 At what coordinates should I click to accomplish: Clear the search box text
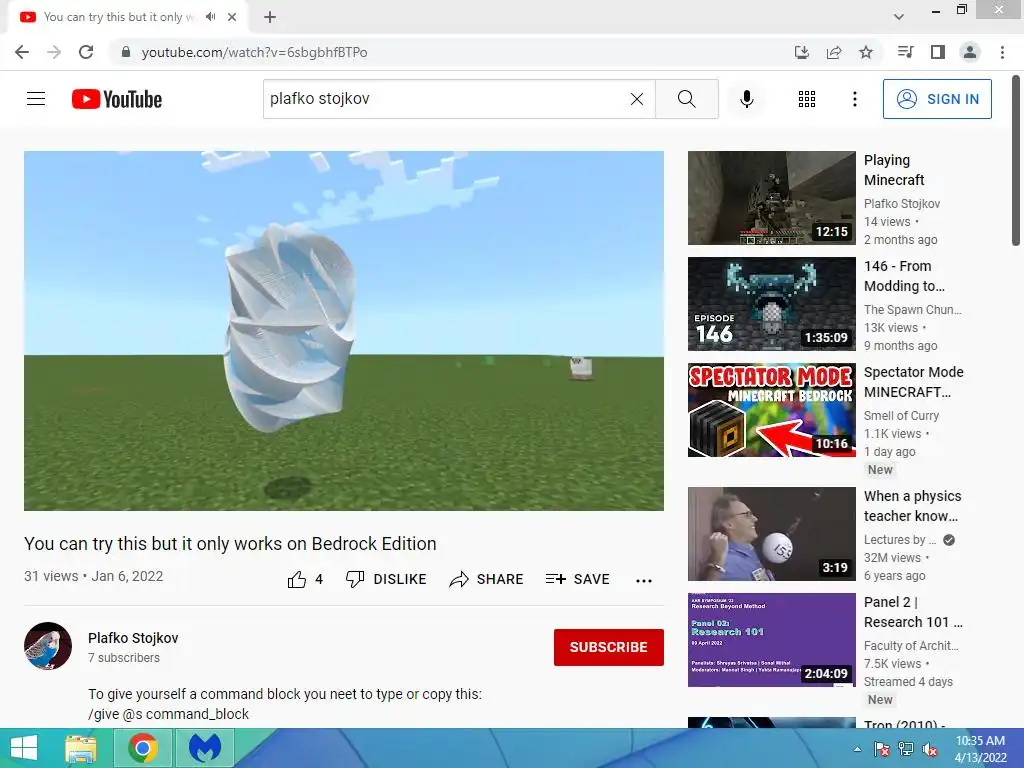pyautogui.click(x=637, y=99)
